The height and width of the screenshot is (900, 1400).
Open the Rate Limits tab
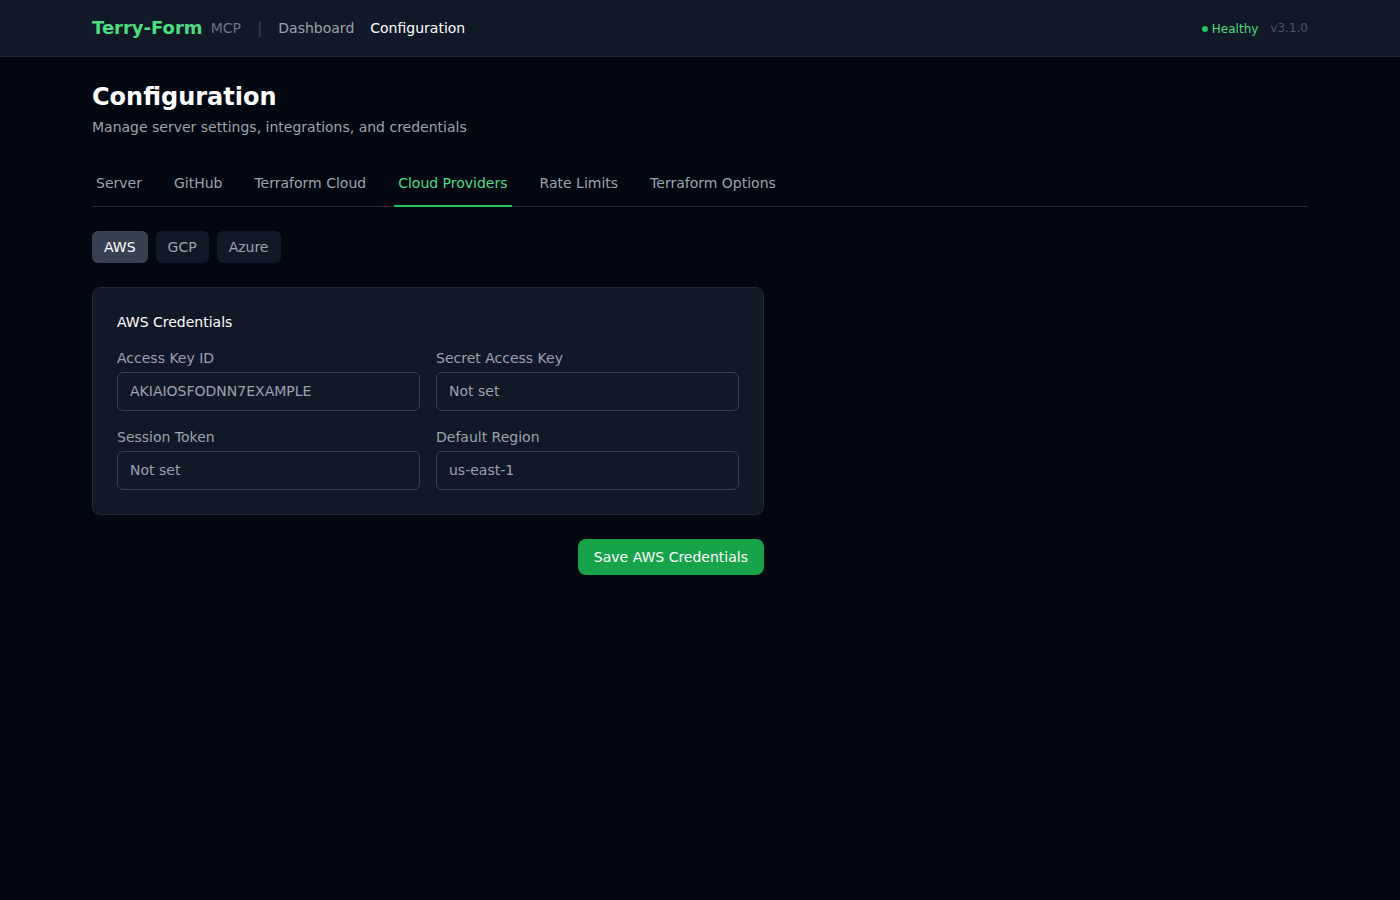point(579,183)
